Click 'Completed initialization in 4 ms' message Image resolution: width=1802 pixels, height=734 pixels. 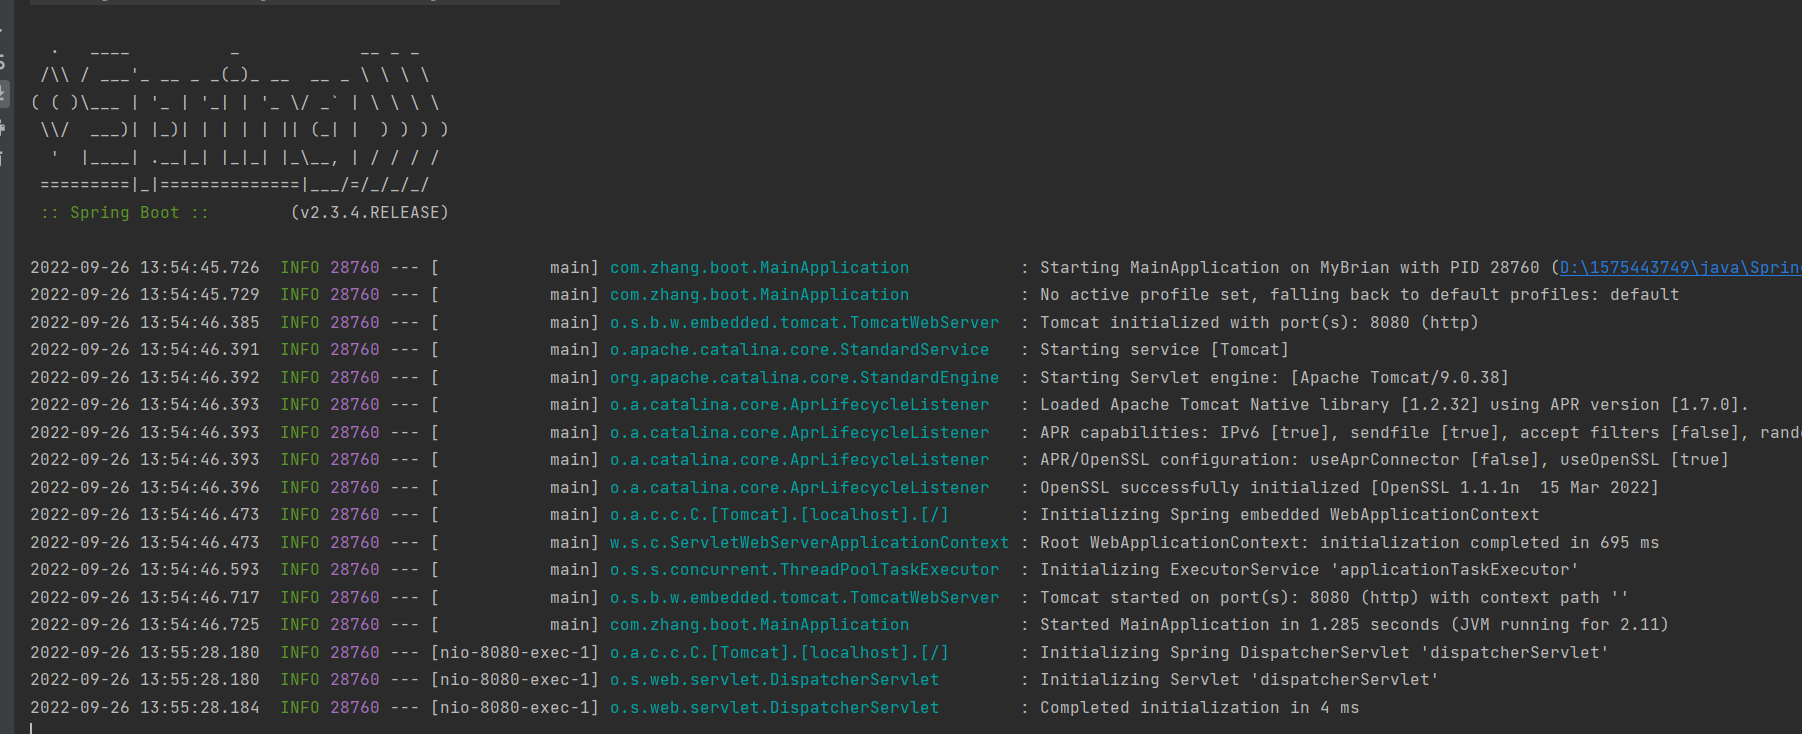(1199, 708)
